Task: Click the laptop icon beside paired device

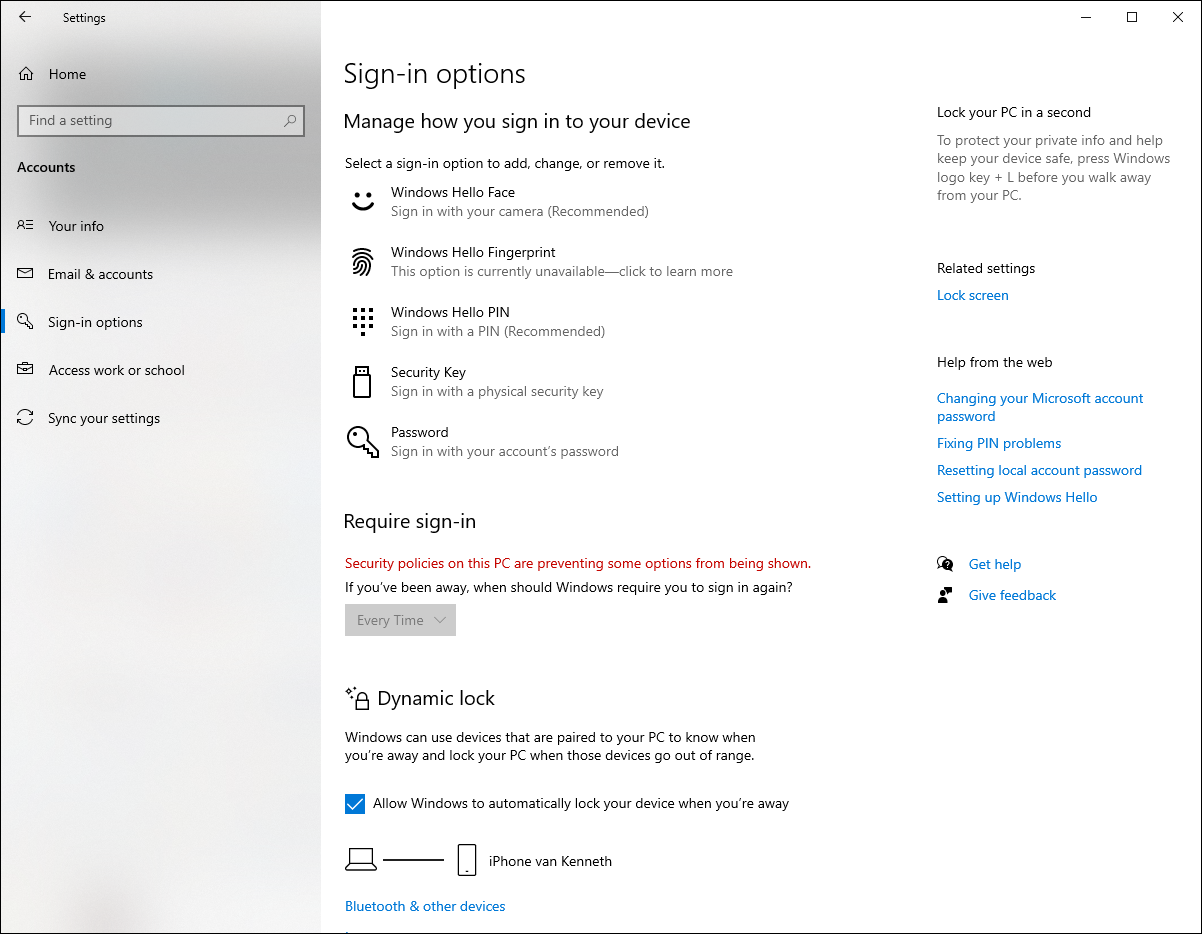Action: point(361,860)
